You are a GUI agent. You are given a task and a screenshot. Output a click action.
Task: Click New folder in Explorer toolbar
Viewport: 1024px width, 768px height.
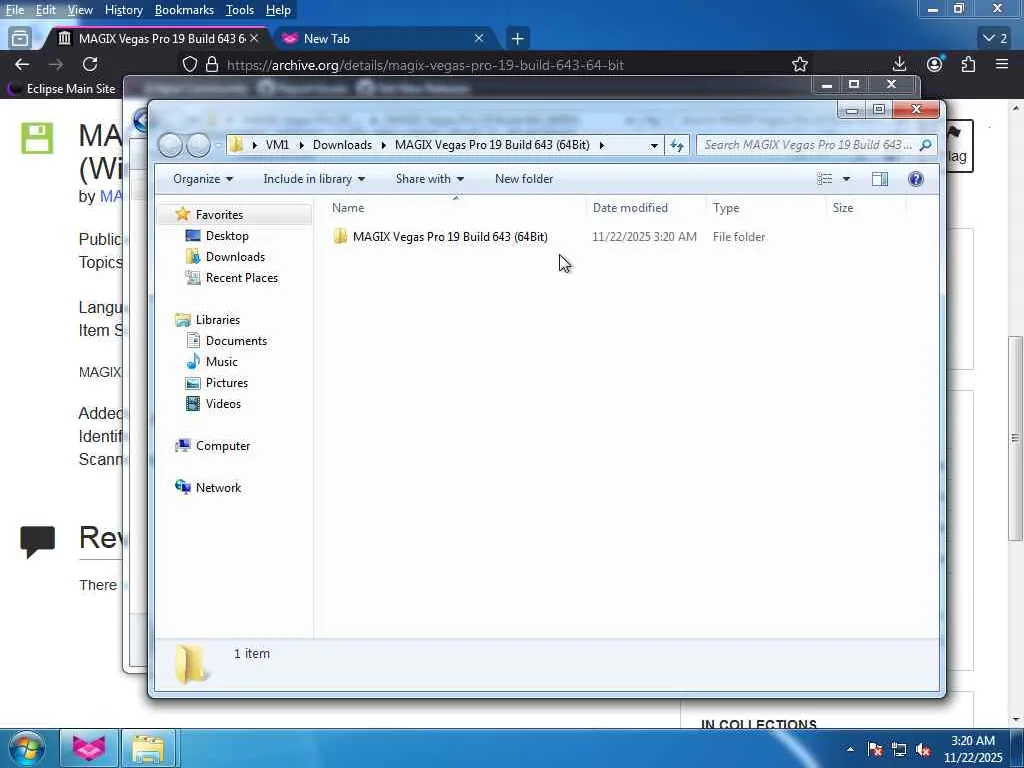(524, 179)
